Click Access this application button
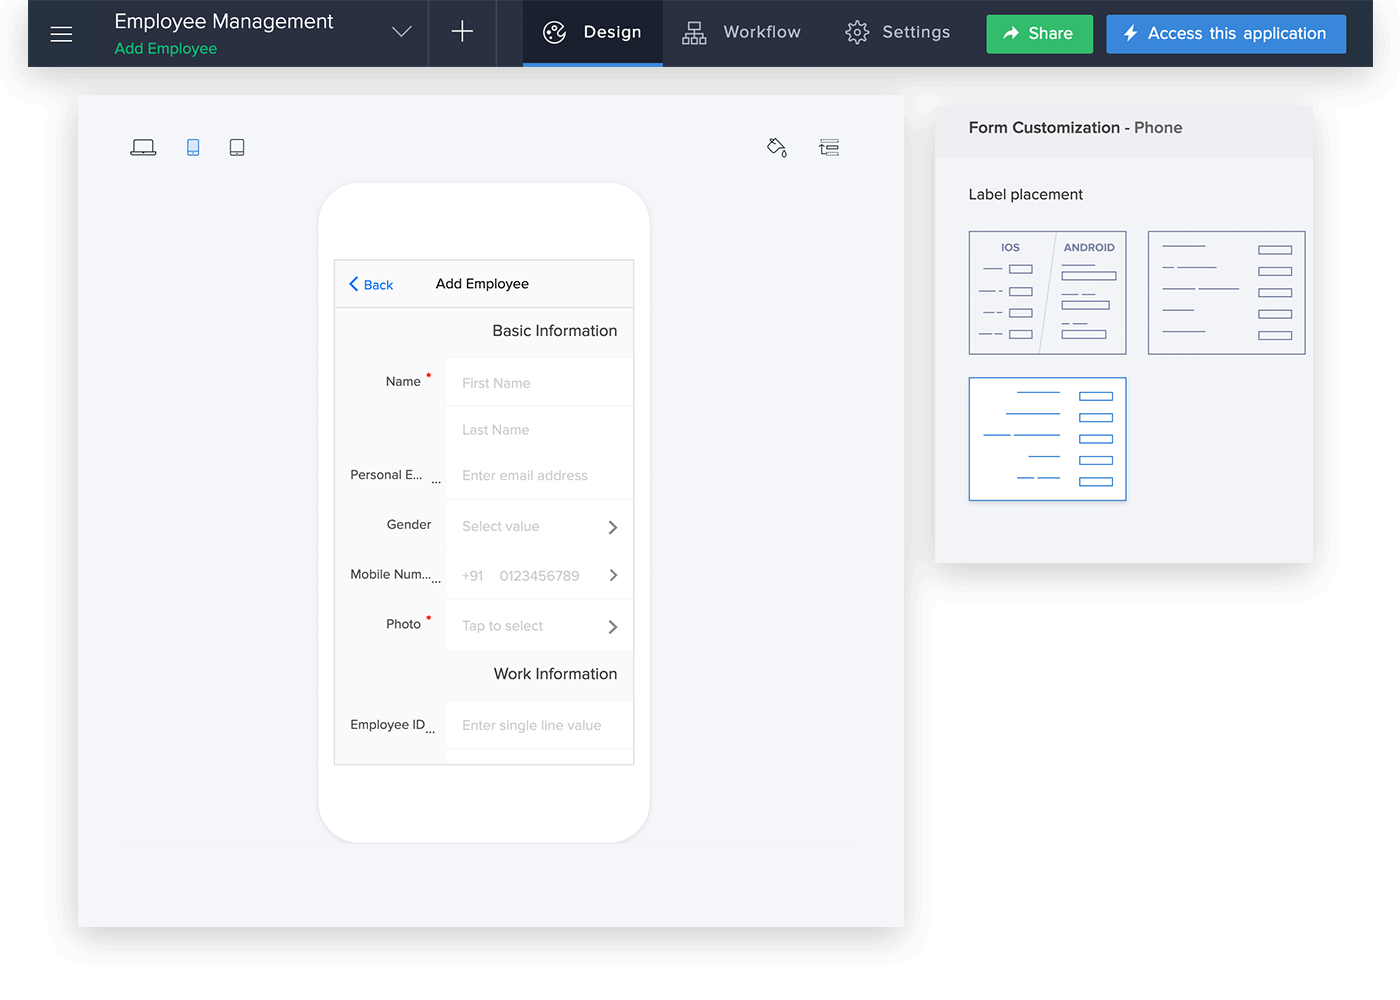Viewport: 1400px width, 1000px height. tap(1226, 34)
